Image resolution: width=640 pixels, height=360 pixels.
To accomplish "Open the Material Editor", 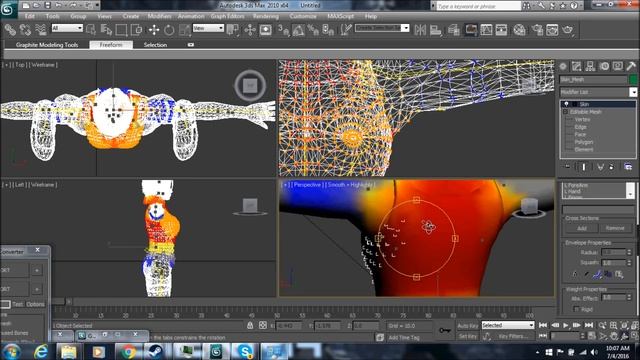I will tap(519, 30).
